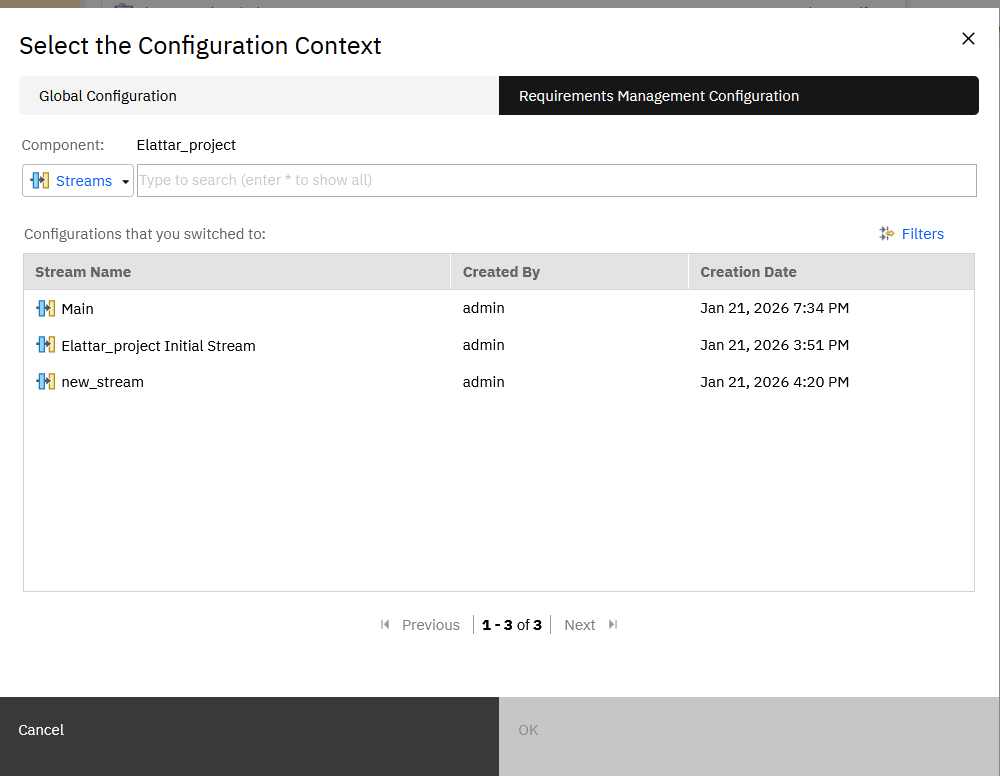This screenshot has height=776, width=1000.
Task: Click the last-page arrow icon in pagination
Action: coord(612,624)
